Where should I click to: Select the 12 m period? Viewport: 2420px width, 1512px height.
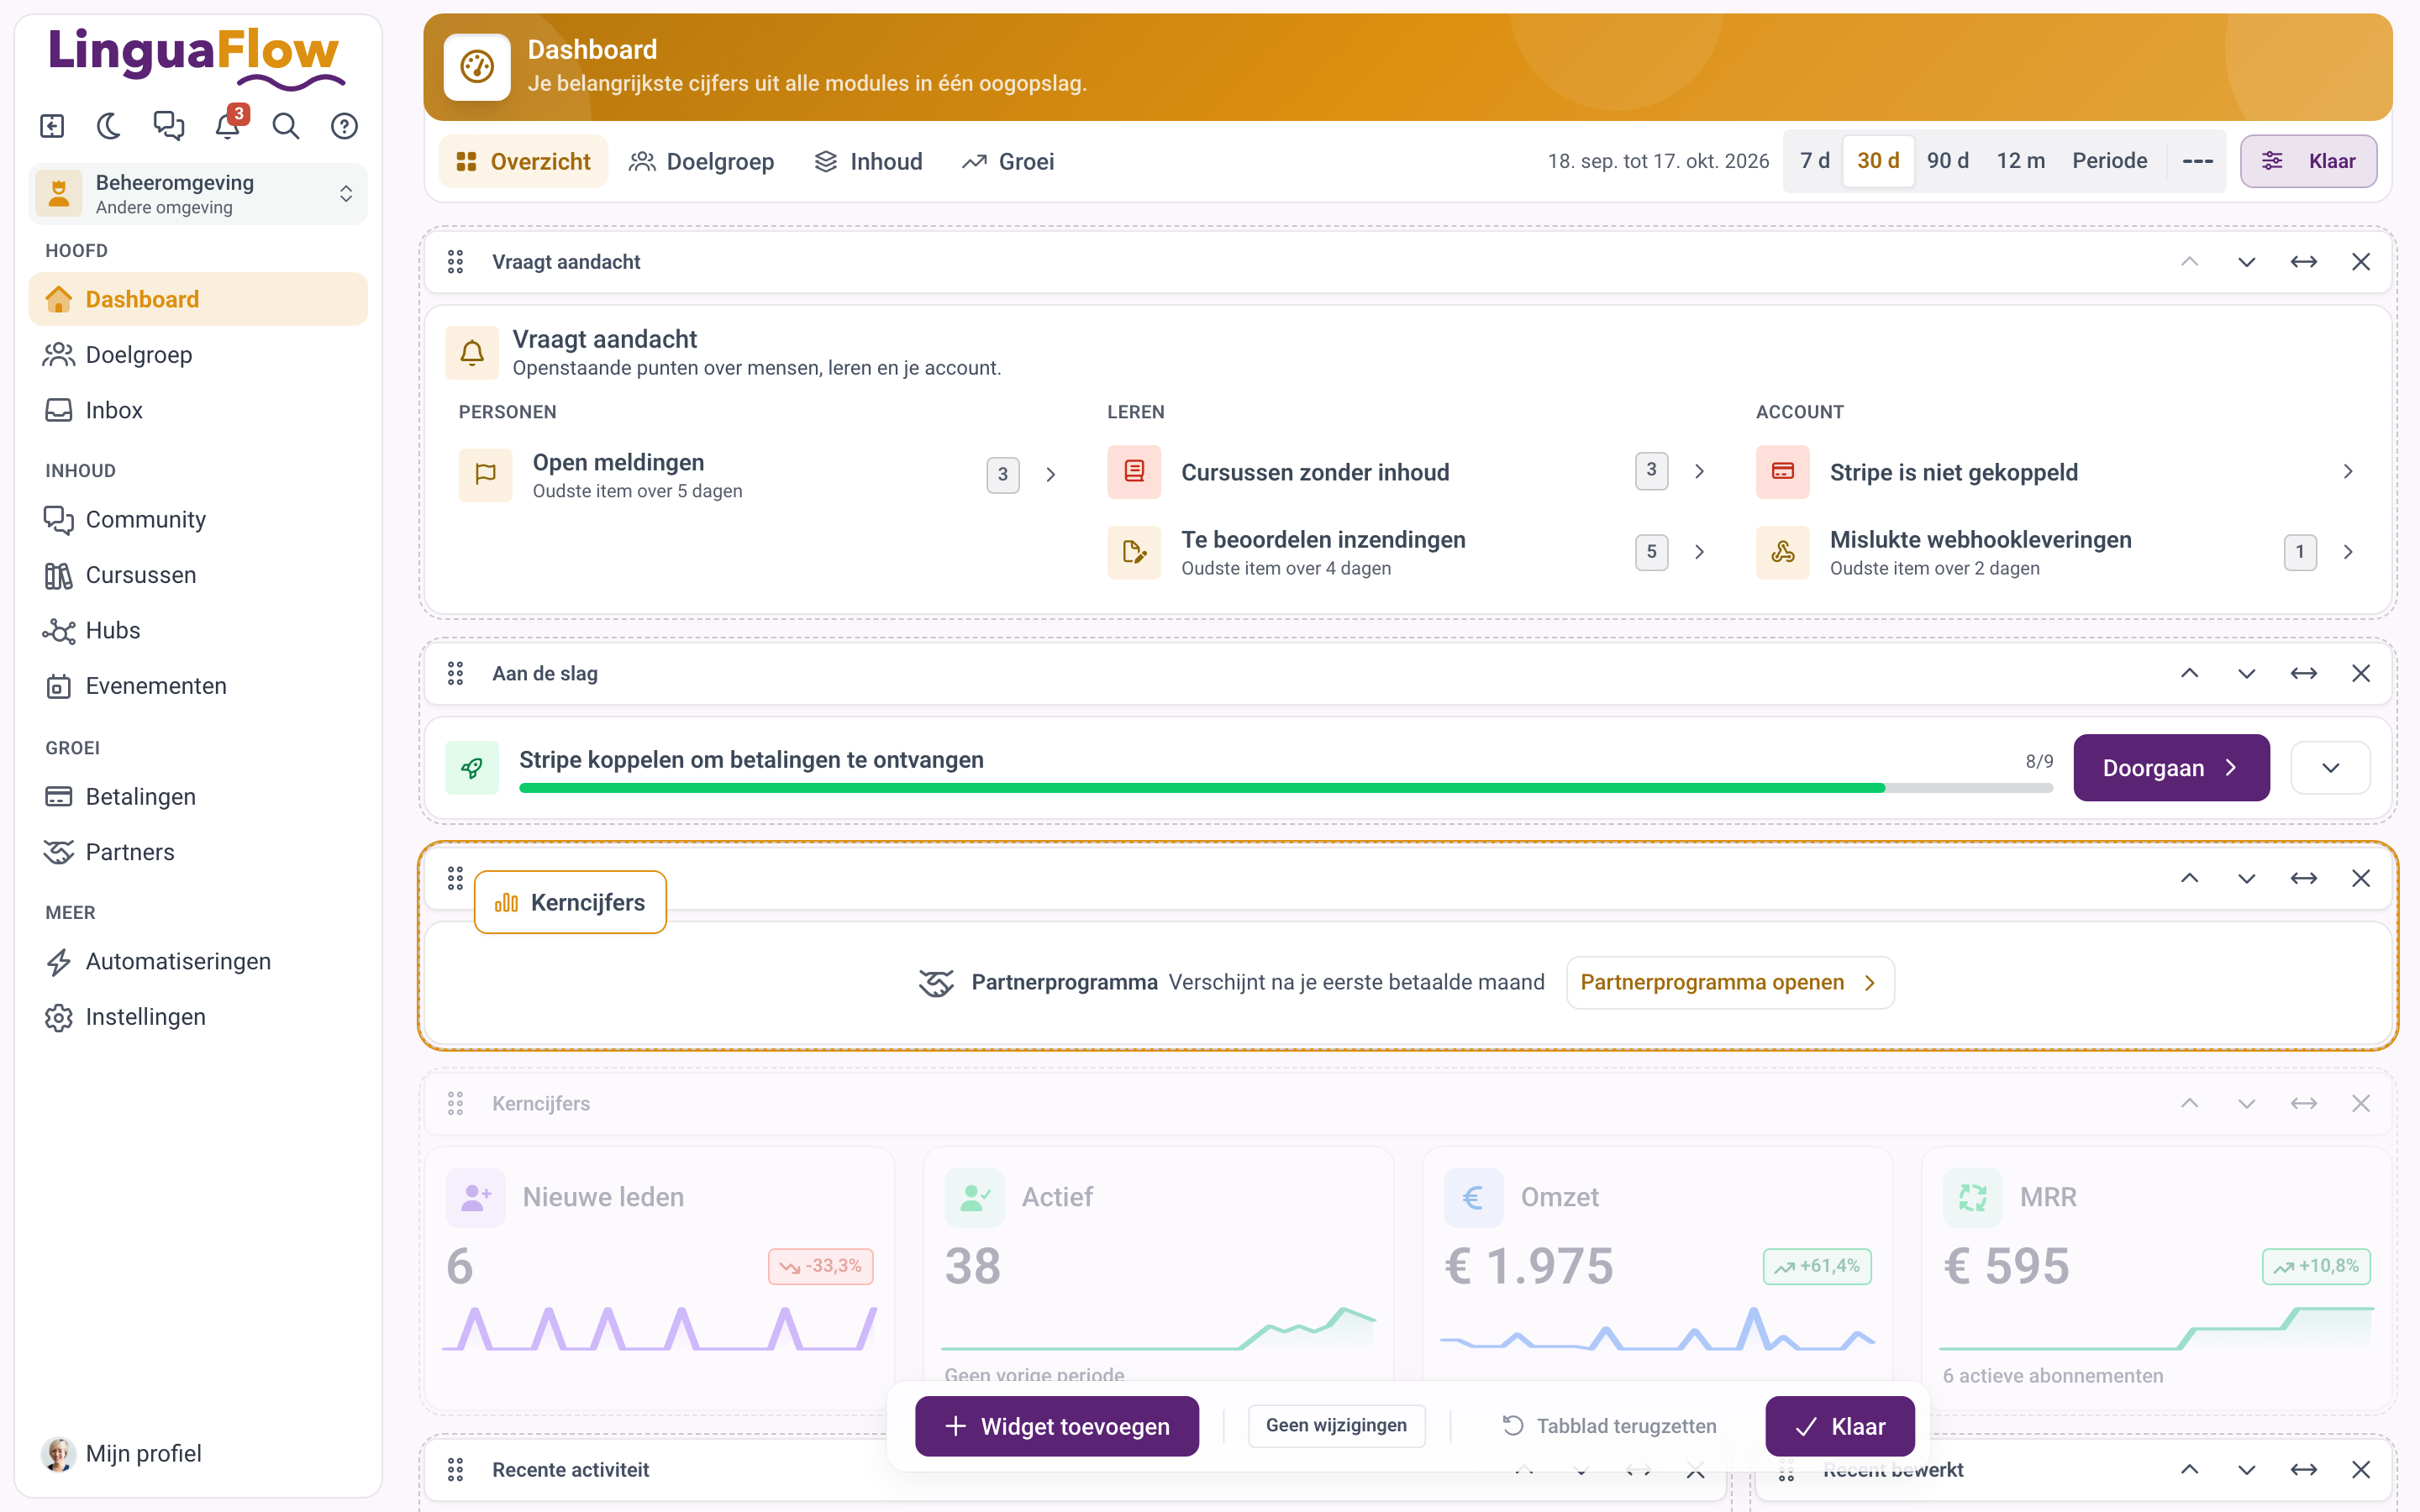click(2020, 161)
